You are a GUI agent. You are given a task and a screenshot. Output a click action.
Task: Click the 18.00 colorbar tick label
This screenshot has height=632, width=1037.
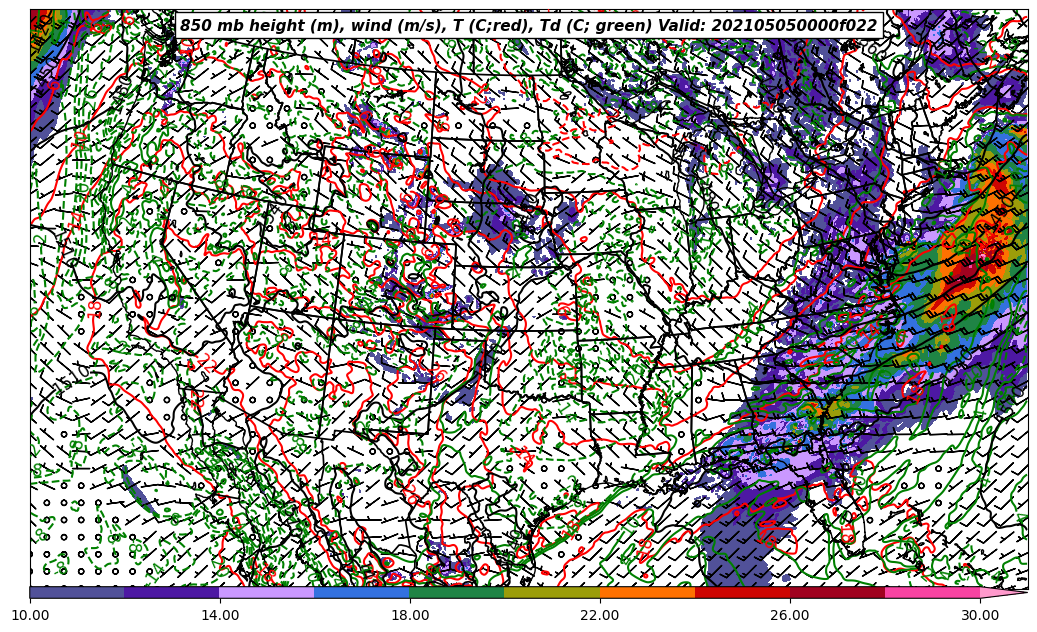point(410,615)
